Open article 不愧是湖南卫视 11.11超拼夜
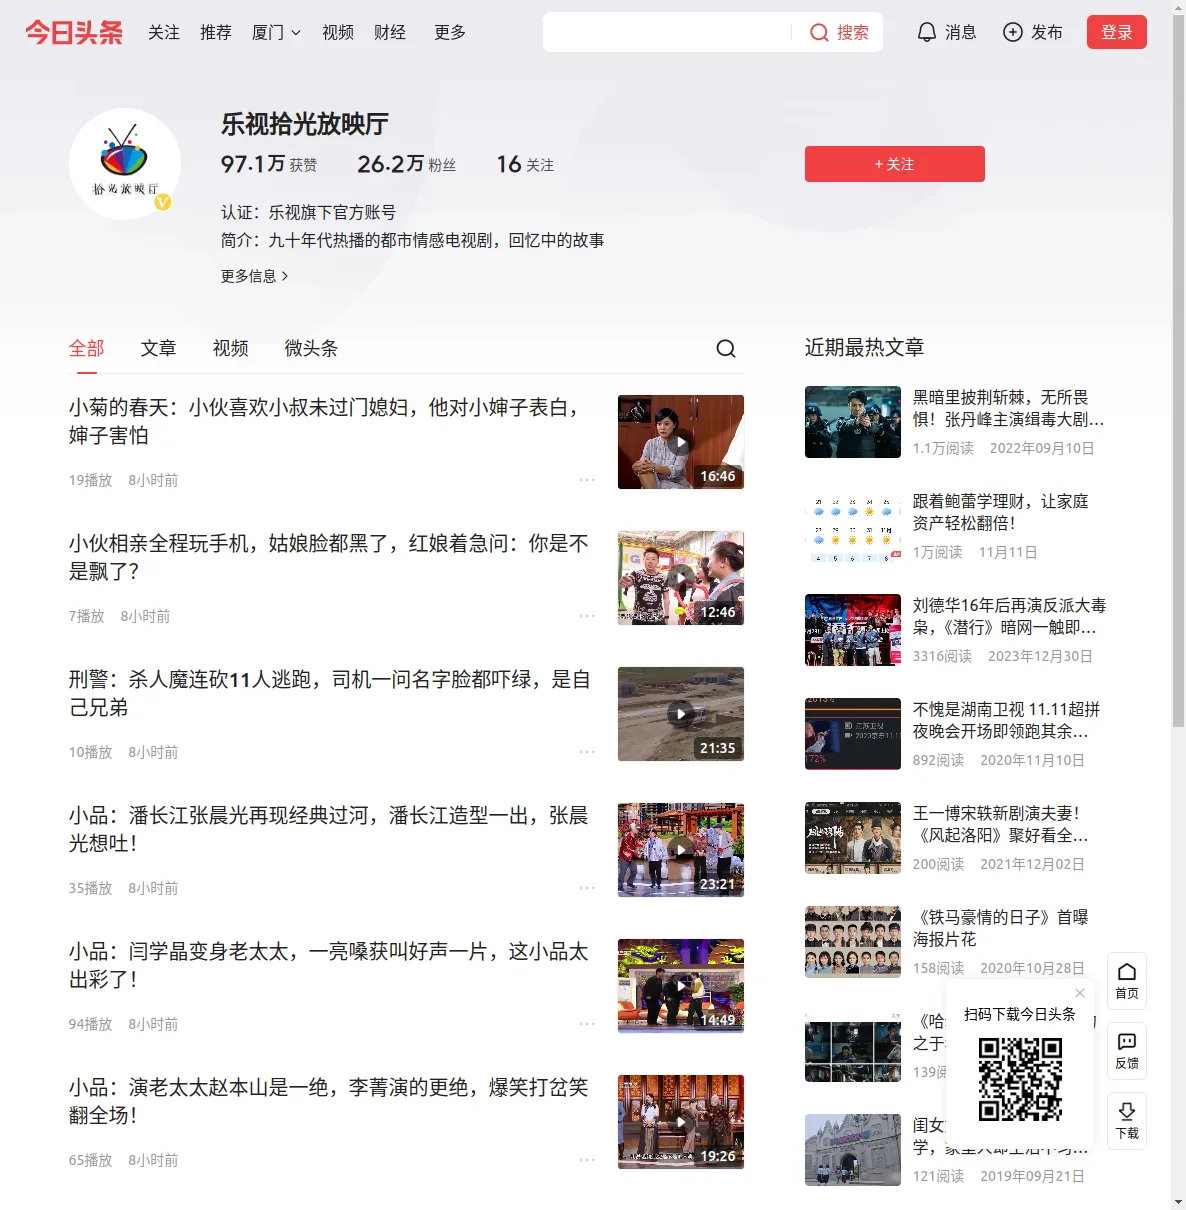Viewport: 1186px width, 1210px height. tap(1007, 720)
